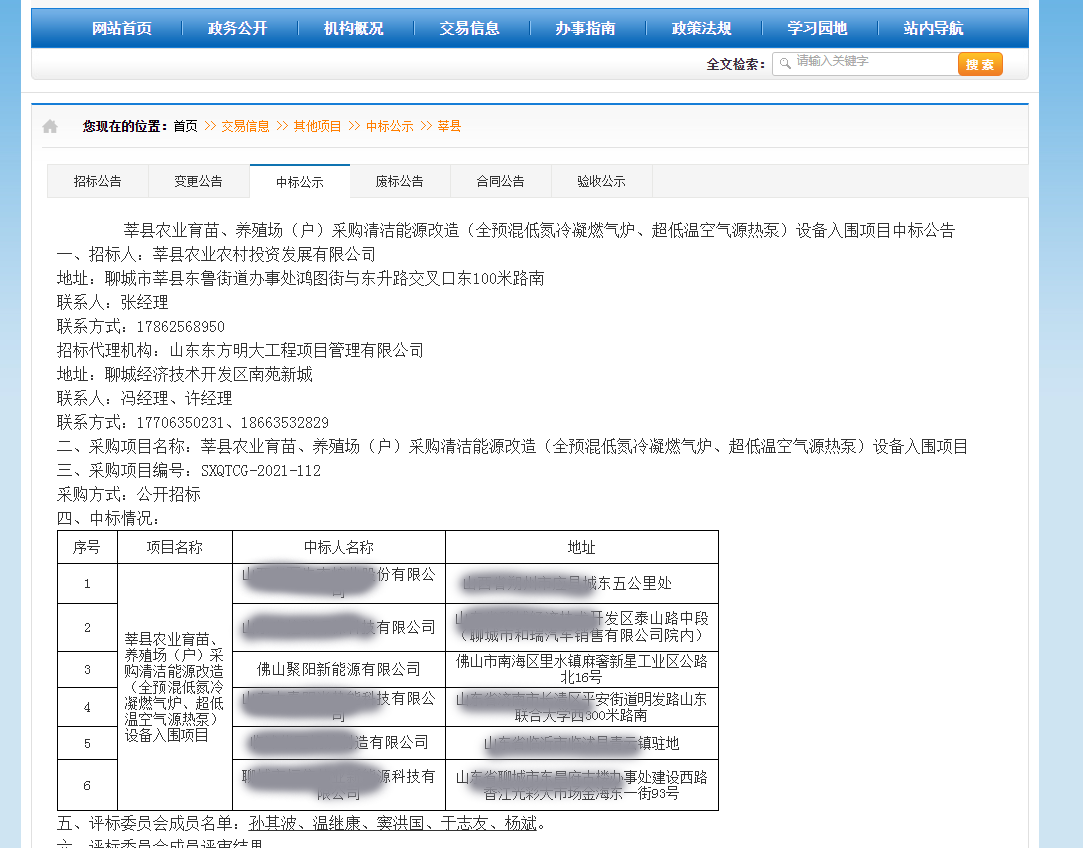1083x848 pixels.
Task: Select 交易信息 in the navigation bar
Action: [470, 28]
